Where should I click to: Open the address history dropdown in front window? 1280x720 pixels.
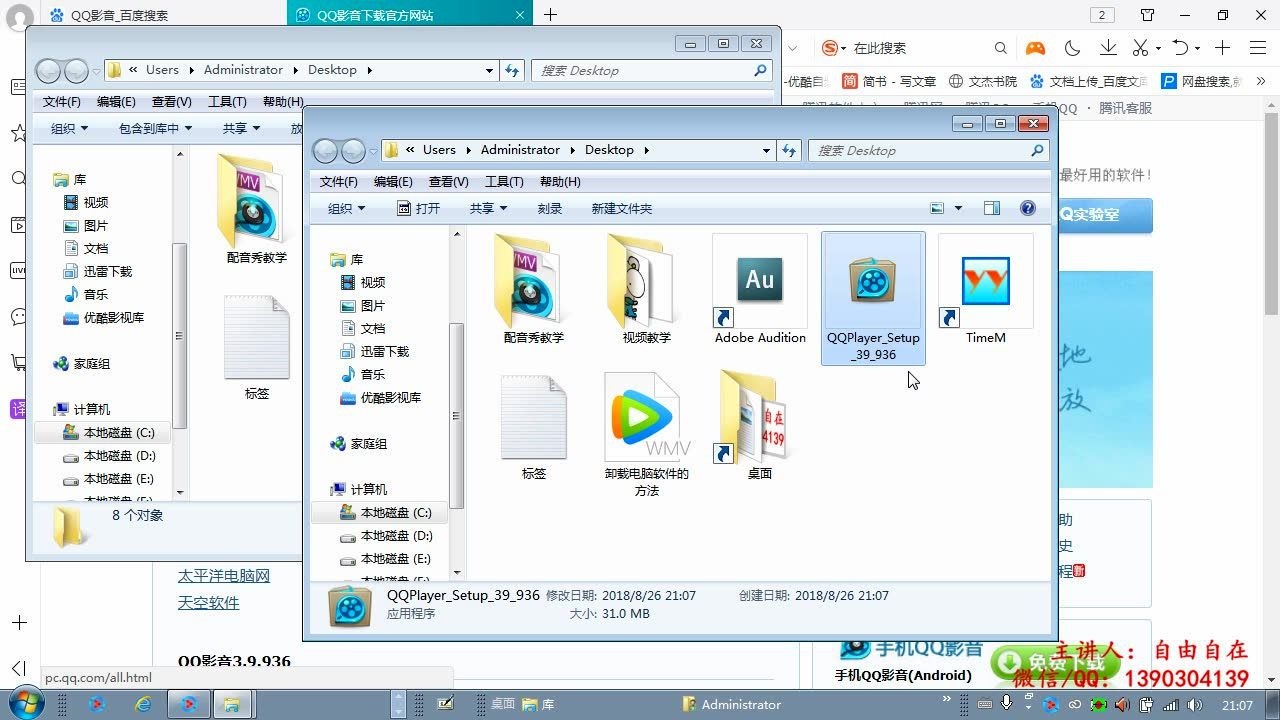[767, 150]
